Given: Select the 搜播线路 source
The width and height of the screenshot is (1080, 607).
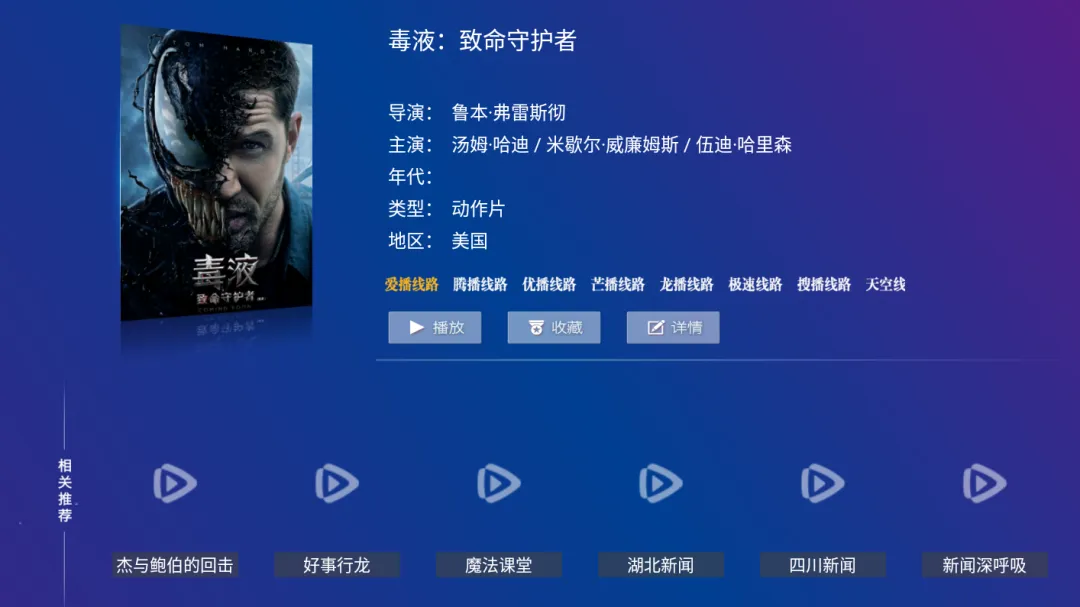Looking at the screenshot, I should [x=824, y=285].
